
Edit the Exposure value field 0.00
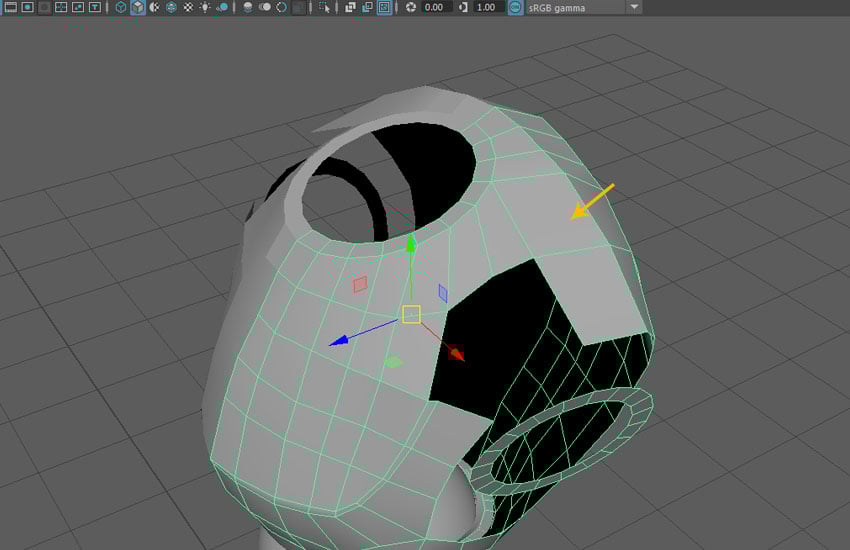(x=436, y=7)
